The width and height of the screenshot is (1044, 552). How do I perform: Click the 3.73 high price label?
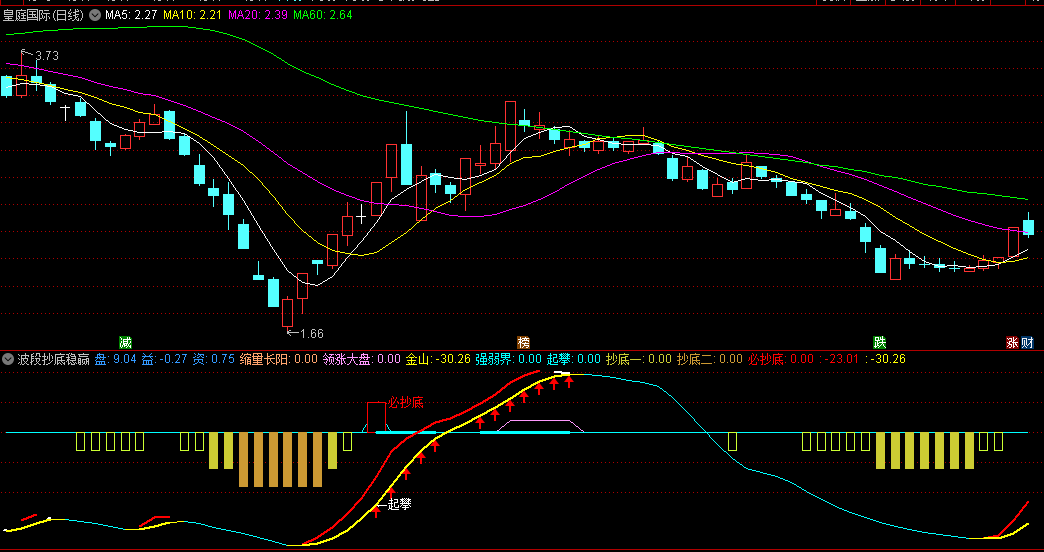tap(47, 56)
